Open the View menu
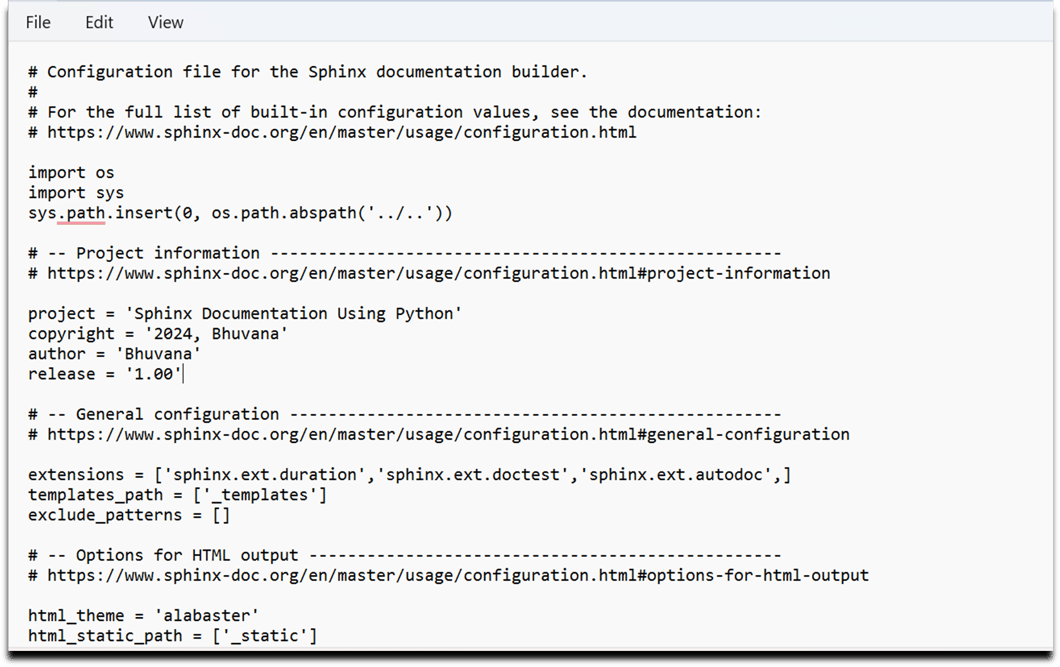Screen dimensions: 1060x667 (165, 22)
